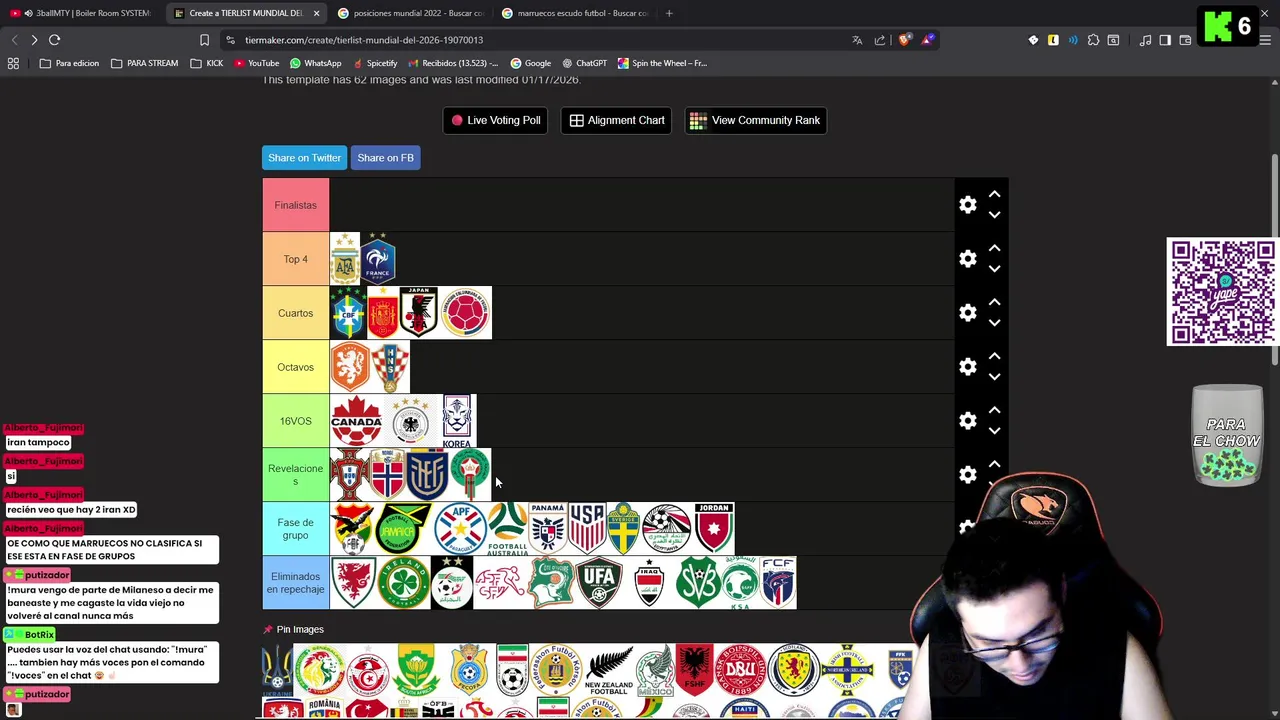Open the browser main menu hamburger
Image resolution: width=1280 pixels, height=720 pixels.
[1265, 40]
